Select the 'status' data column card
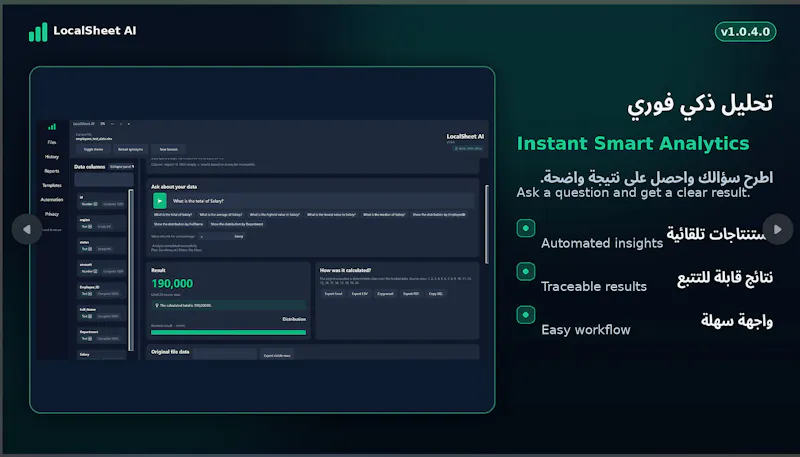Screen dimensions: 800x457 click(x=102, y=245)
